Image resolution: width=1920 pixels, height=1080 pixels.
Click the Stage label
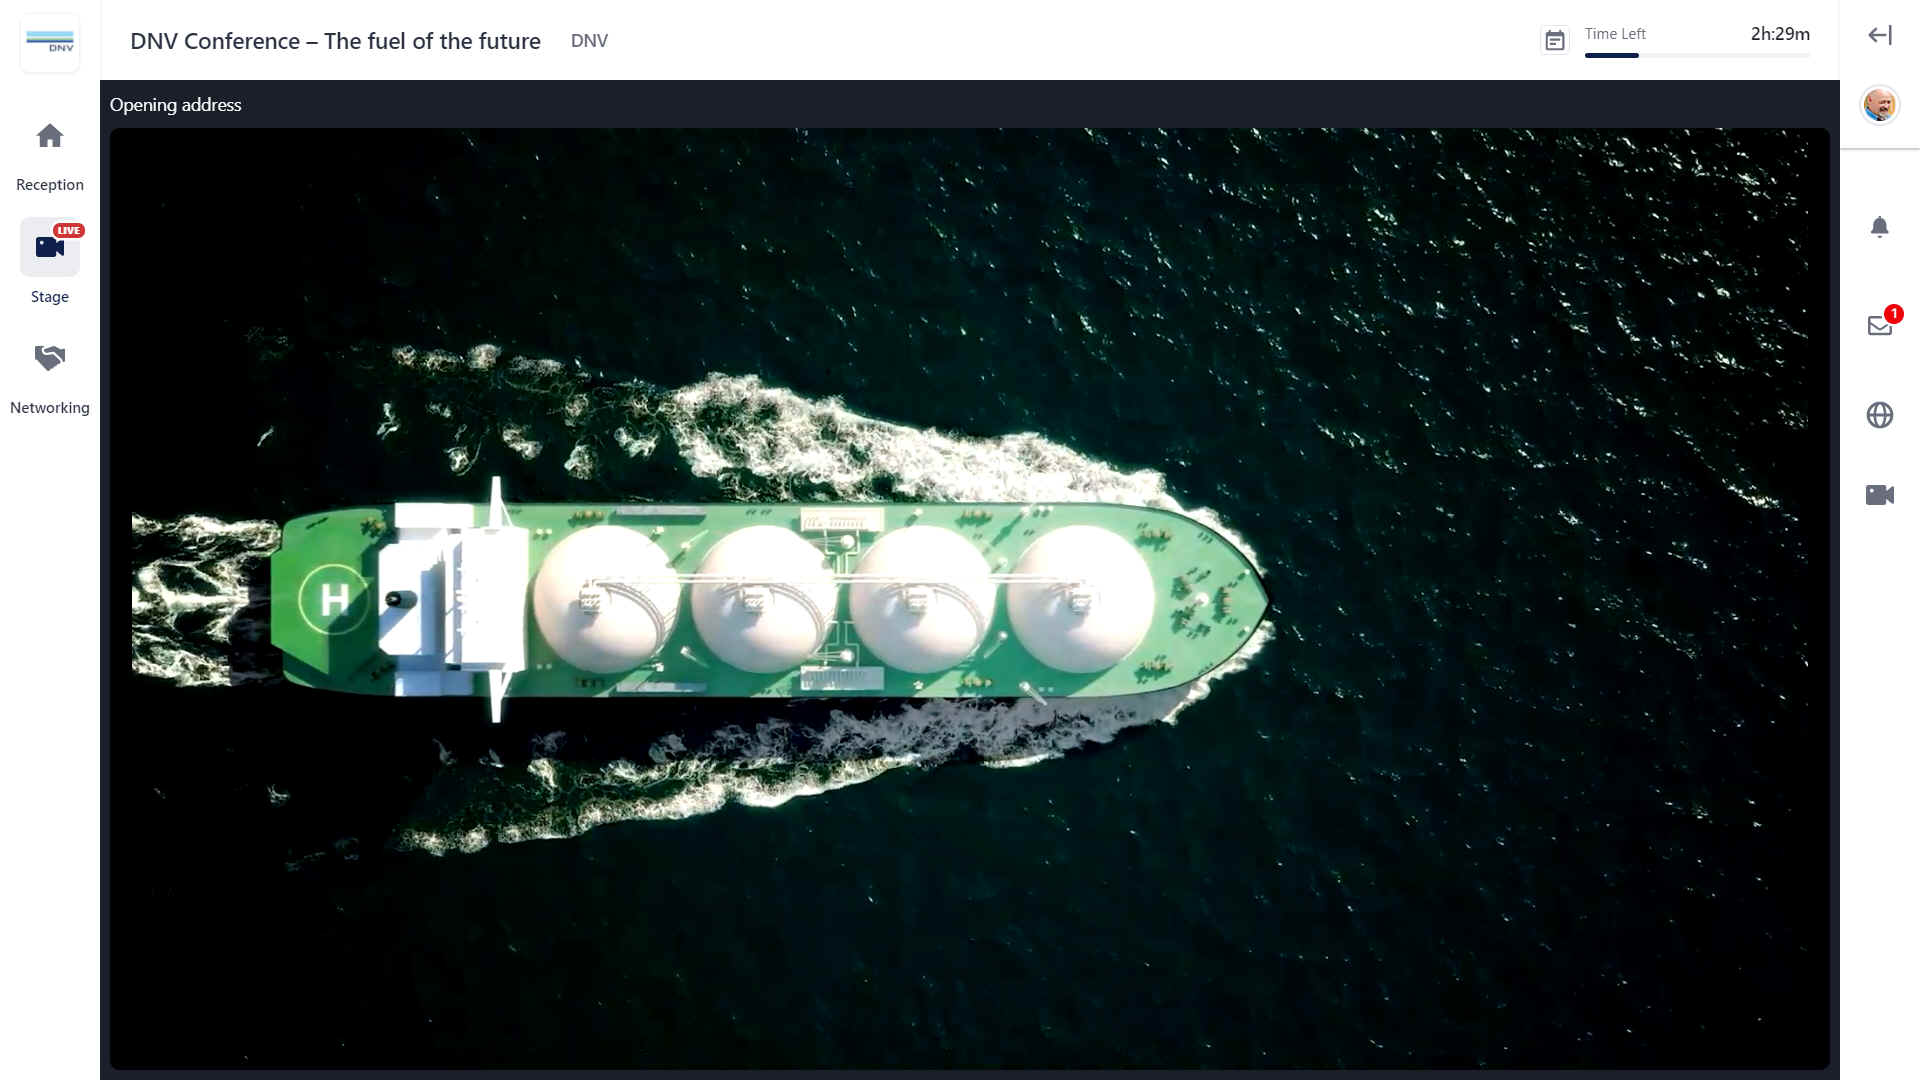(x=50, y=297)
